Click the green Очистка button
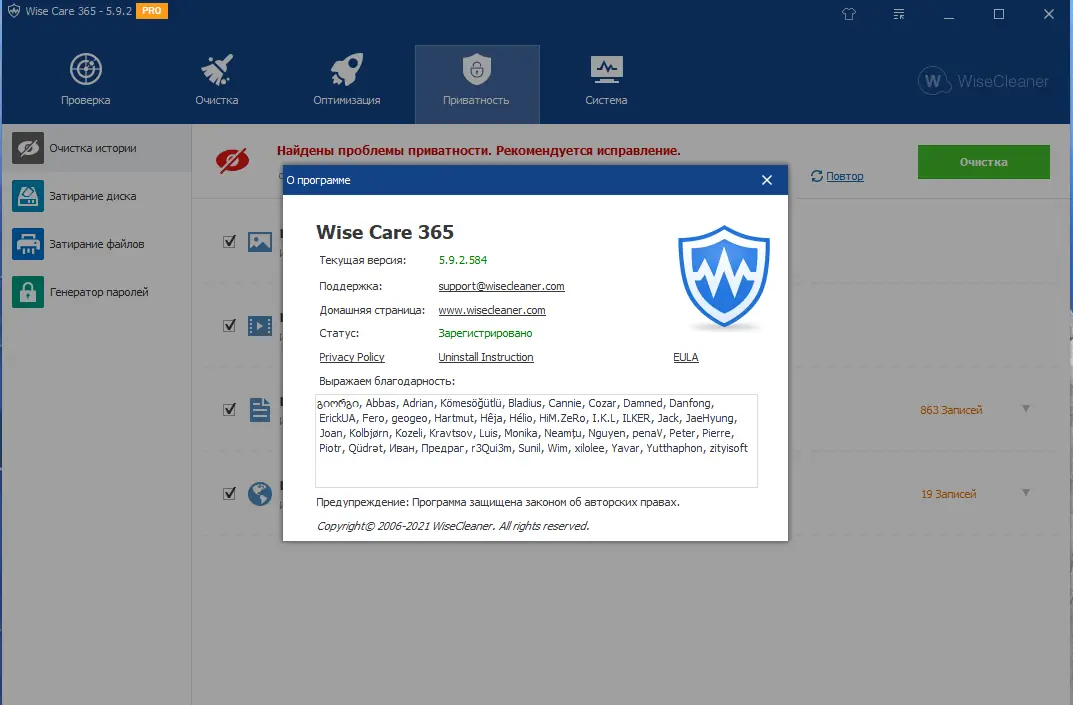Screen dimensions: 1073x705 click(983, 162)
